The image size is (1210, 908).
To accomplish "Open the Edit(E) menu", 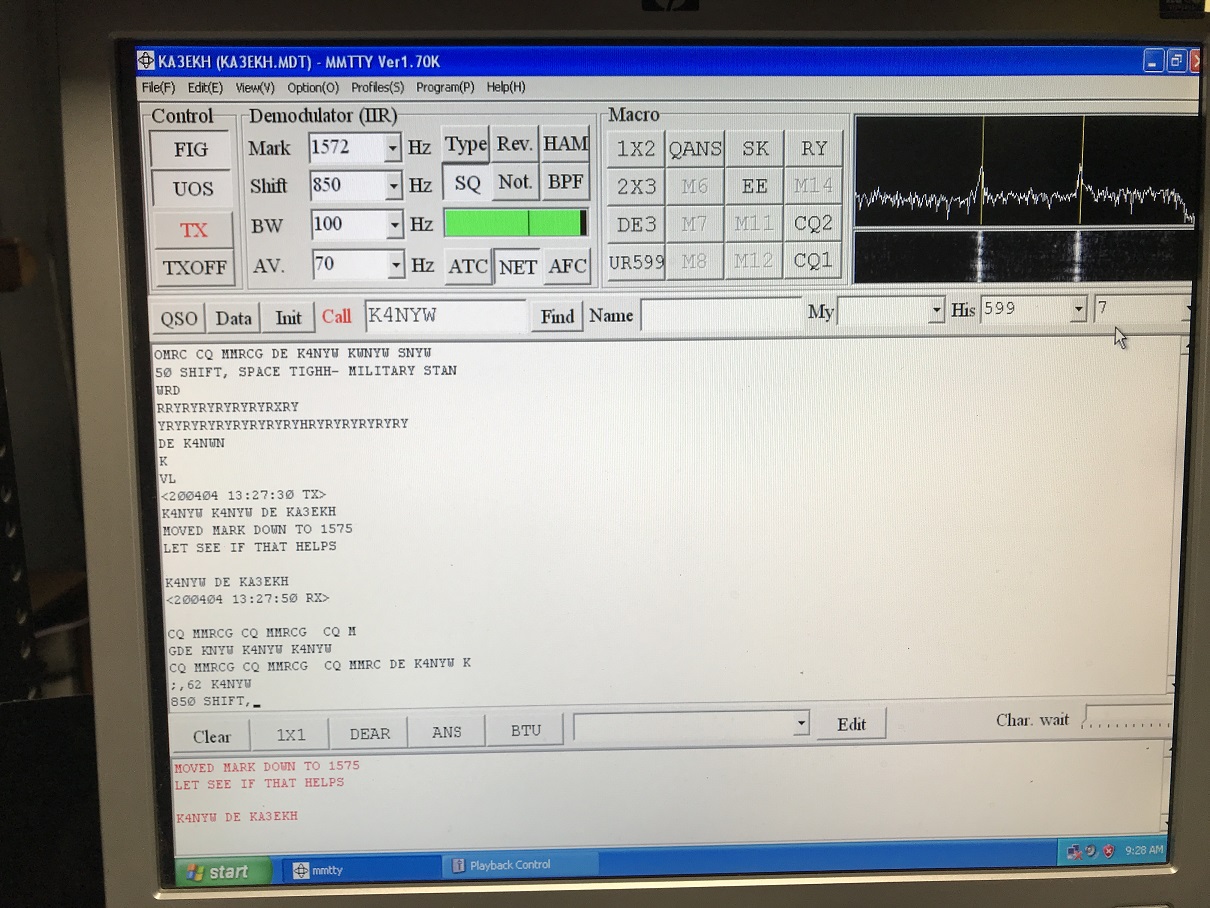I will point(205,88).
